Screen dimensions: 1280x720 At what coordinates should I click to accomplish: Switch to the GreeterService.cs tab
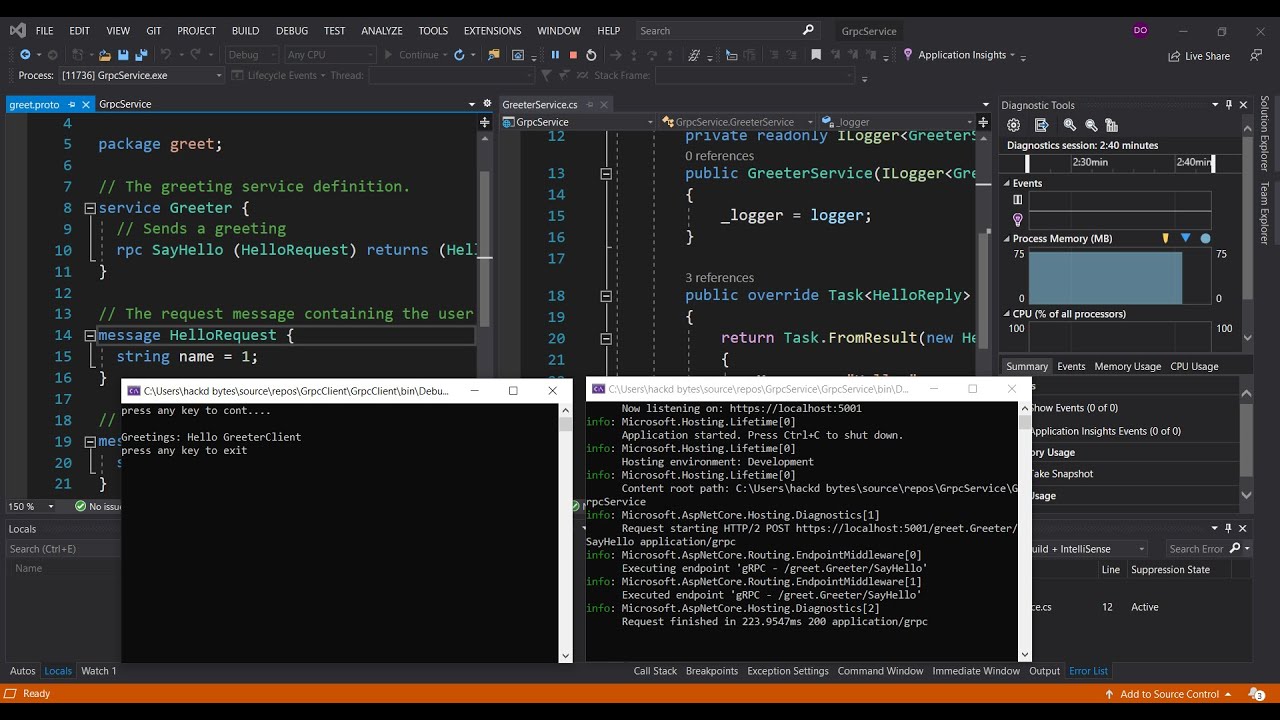(540, 104)
